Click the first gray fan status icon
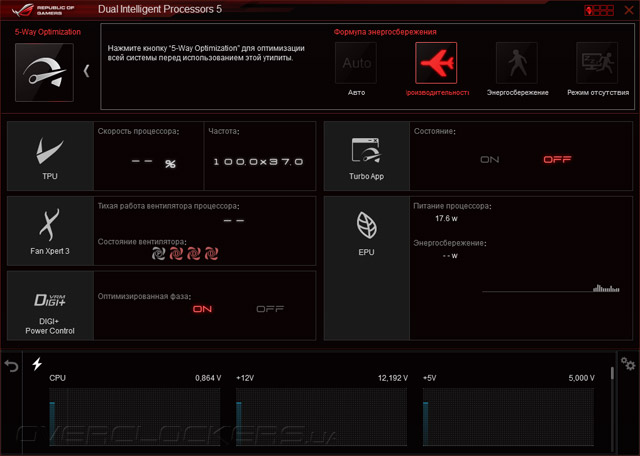 click(x=158, y=254)
